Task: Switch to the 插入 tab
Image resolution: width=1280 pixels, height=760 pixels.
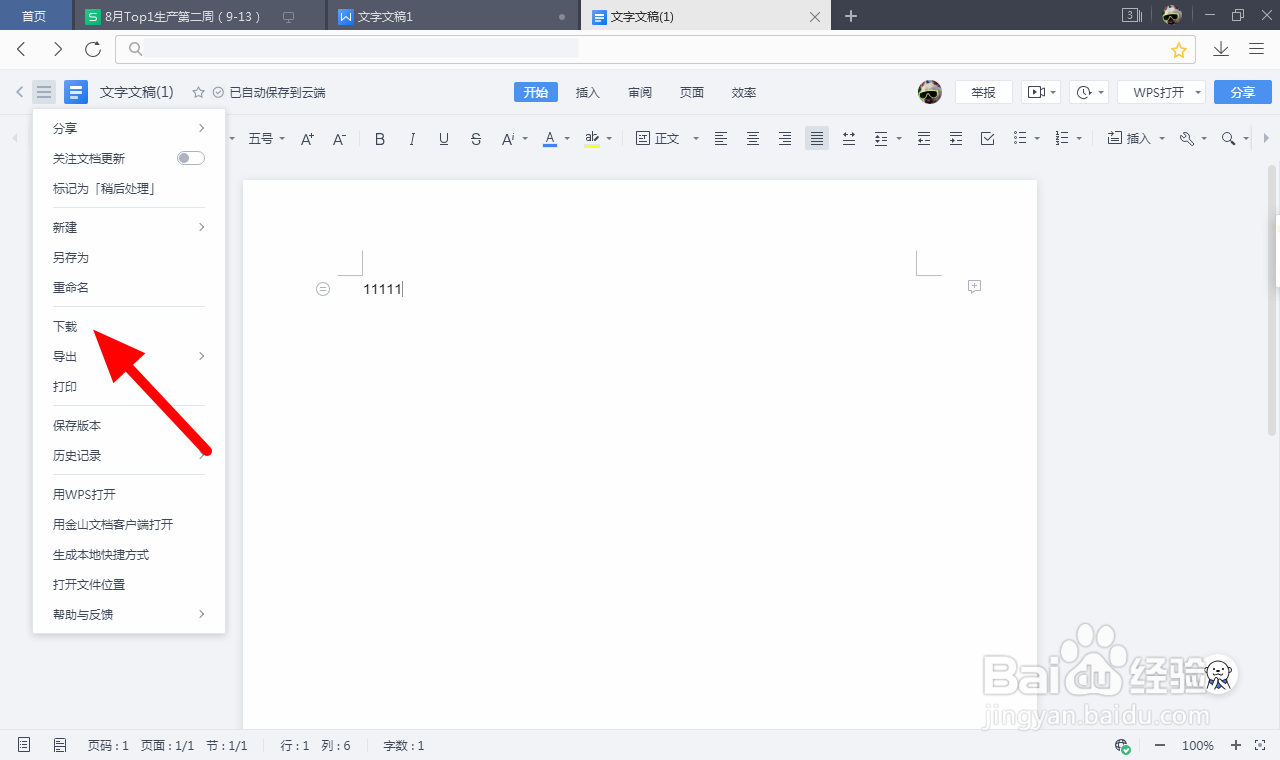Action: point(588,92)
